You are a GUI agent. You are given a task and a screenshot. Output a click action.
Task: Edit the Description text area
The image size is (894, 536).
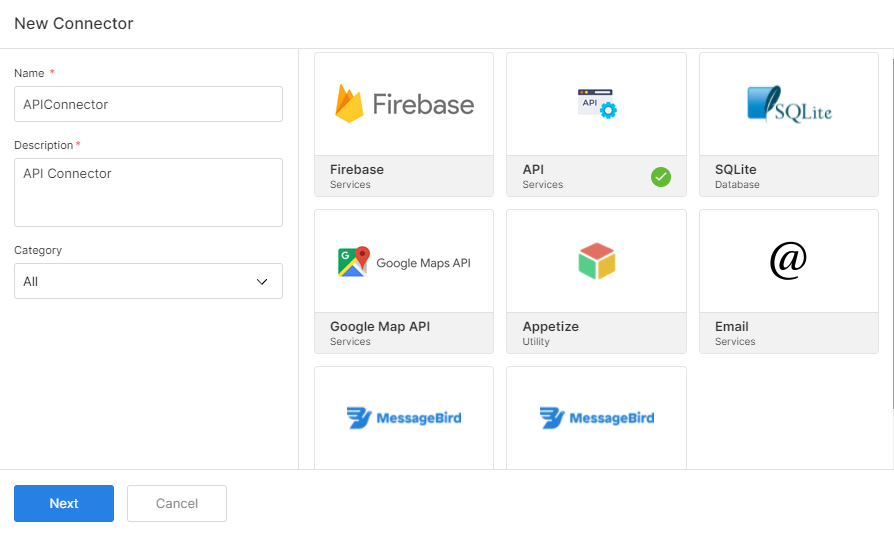pos(148,192)
